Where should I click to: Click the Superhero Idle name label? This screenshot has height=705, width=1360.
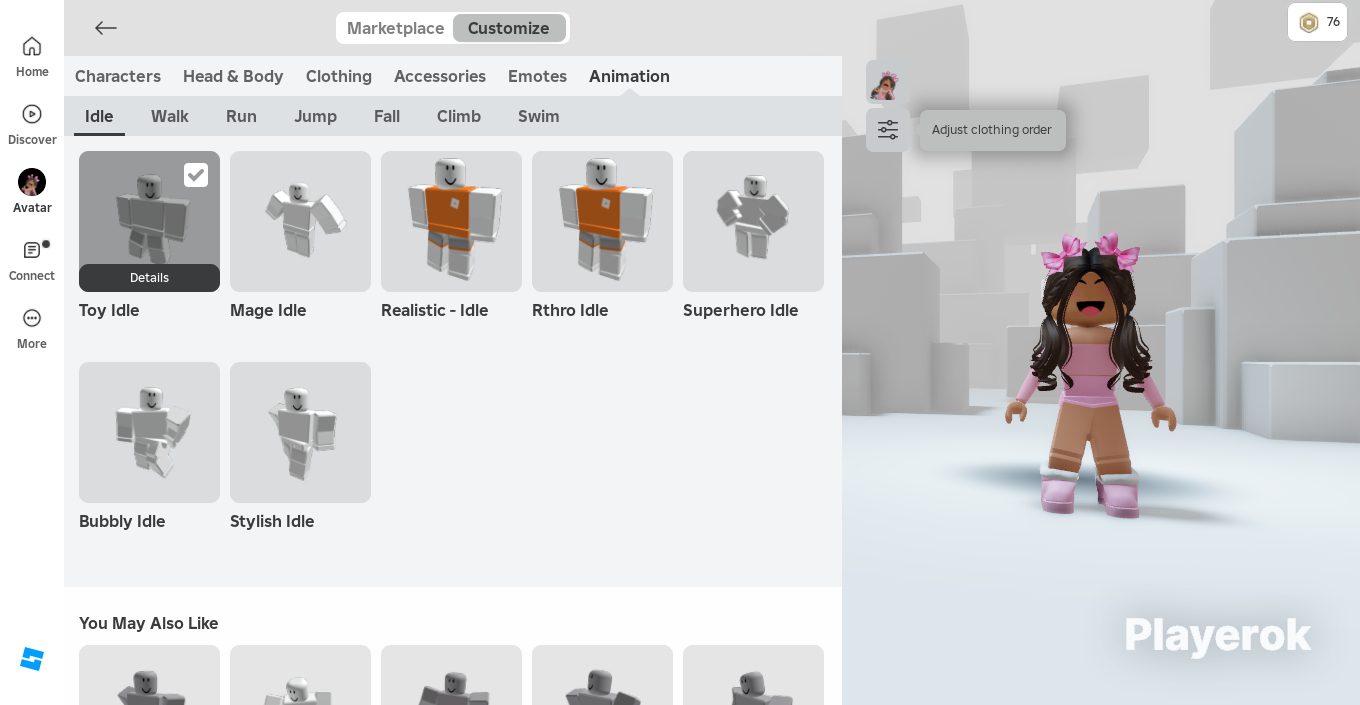(741, 310)
